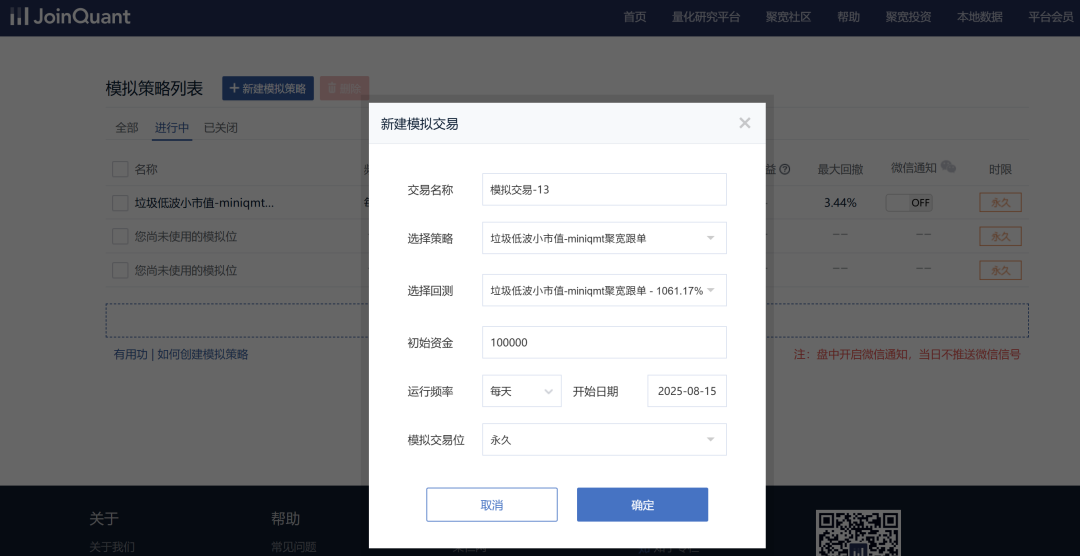1080x556 pixels.
Task: Tick the checkbox for 垃圾低波小市值-miniqmt strategy
Action: pyautogui.click(x=120, y=203)
